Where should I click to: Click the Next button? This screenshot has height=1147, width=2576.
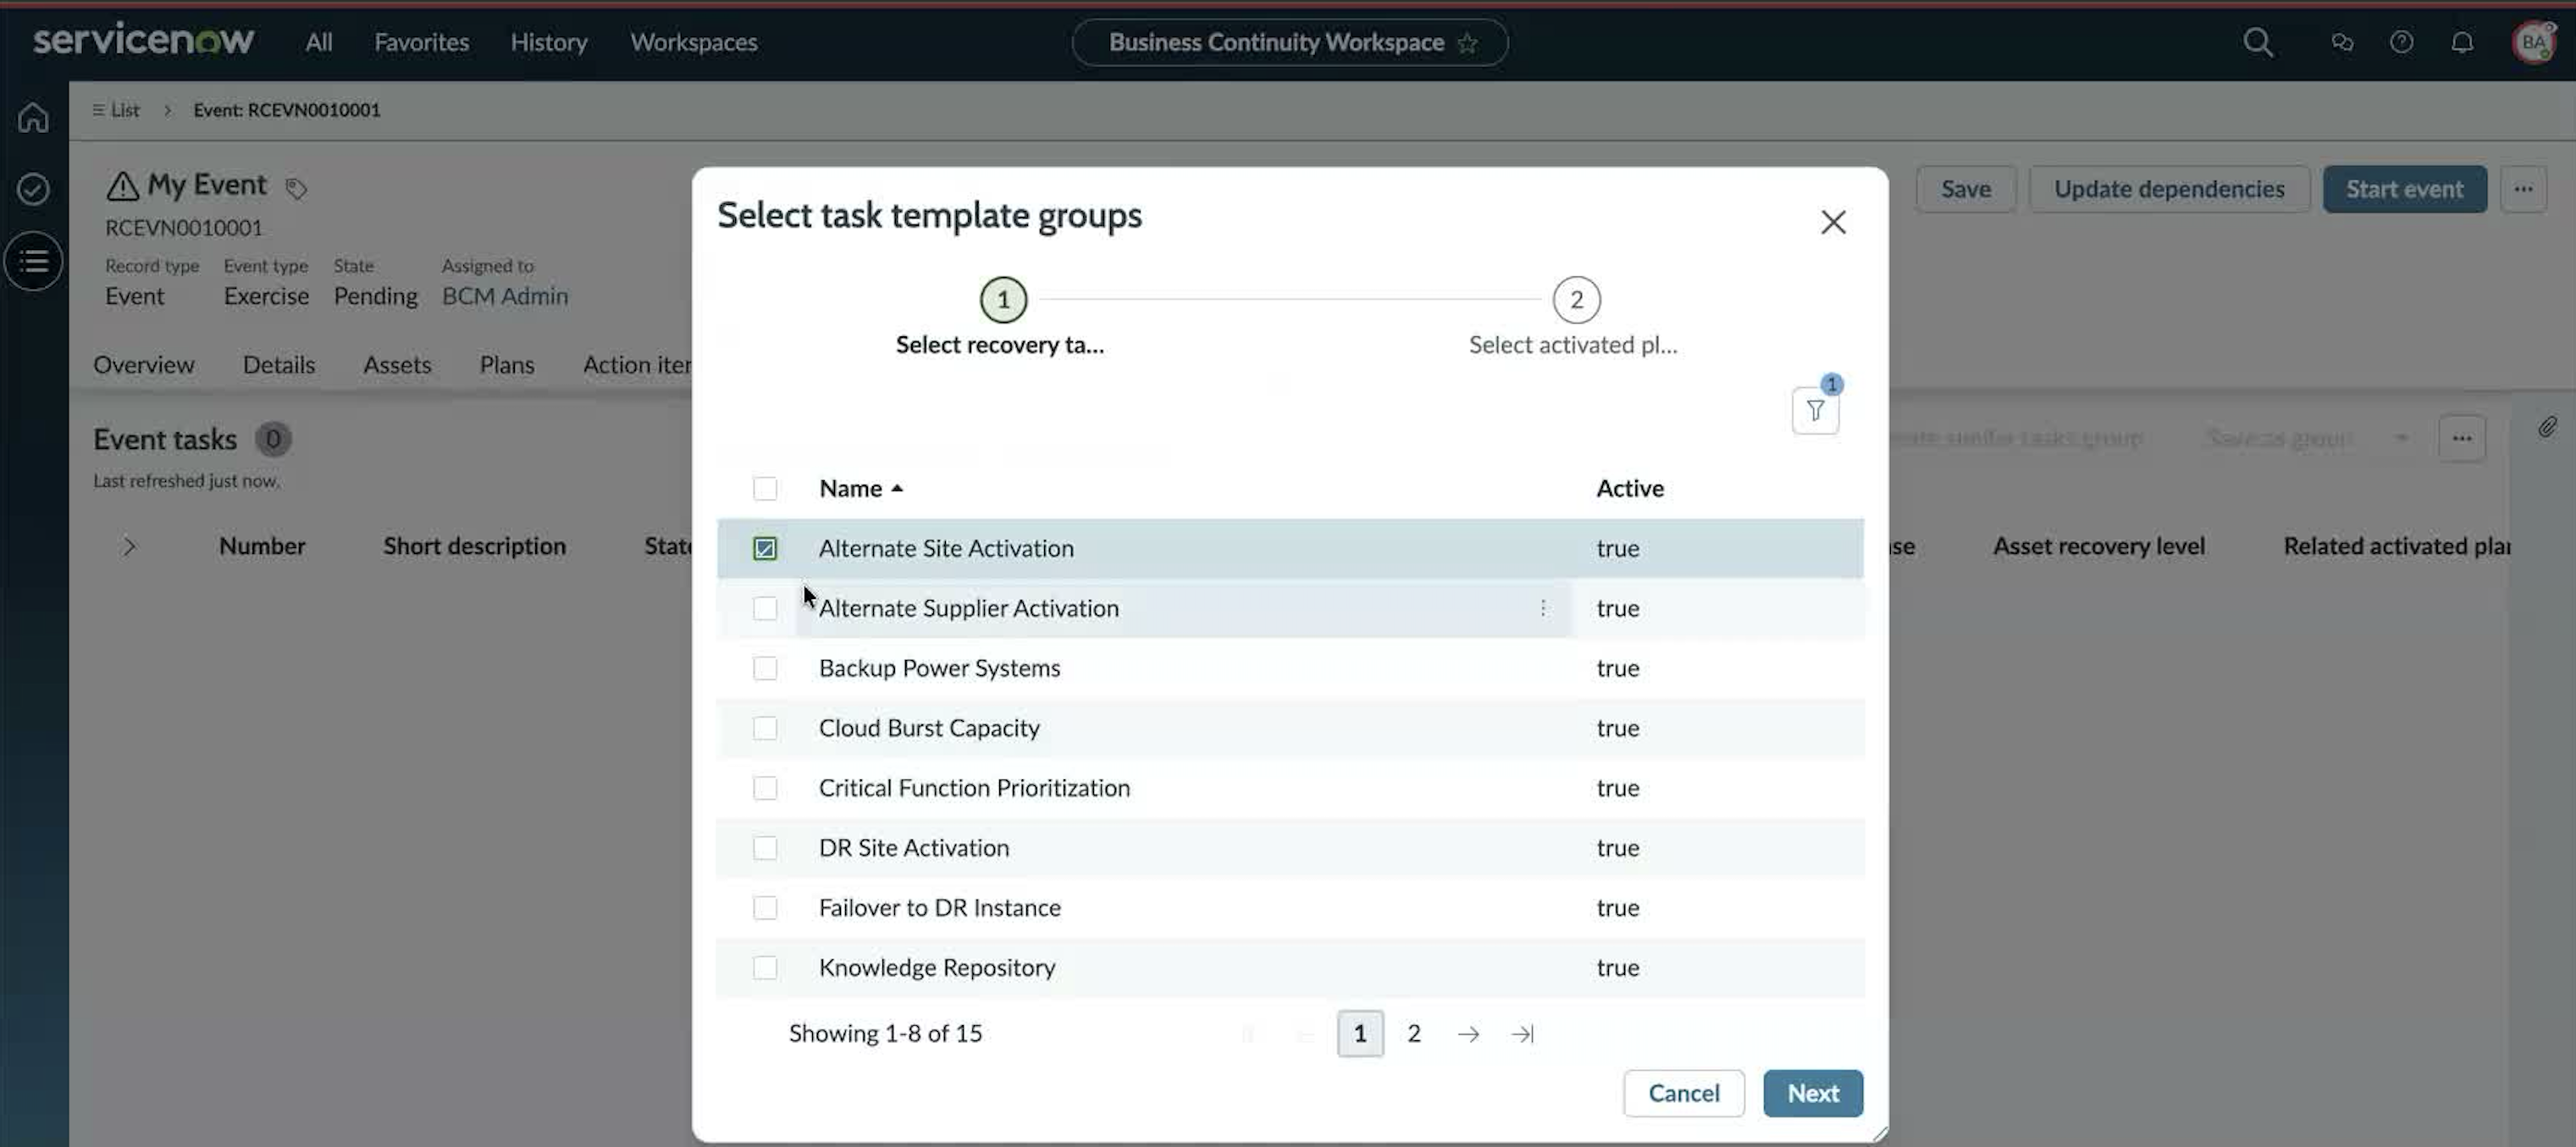(x=1813, y=1093)
